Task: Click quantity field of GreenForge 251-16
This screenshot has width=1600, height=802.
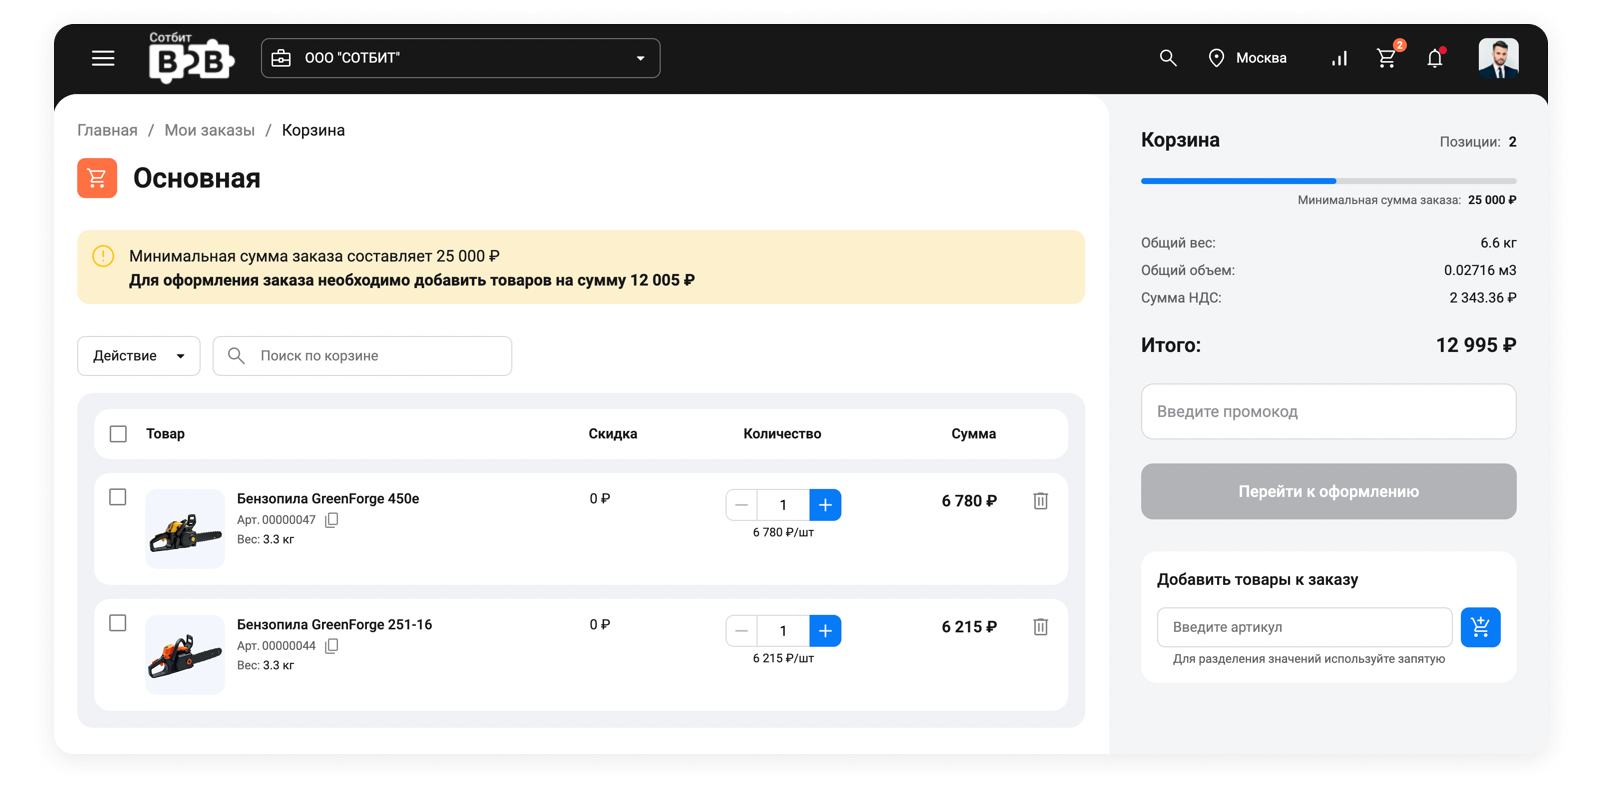Action: point(783,631)
